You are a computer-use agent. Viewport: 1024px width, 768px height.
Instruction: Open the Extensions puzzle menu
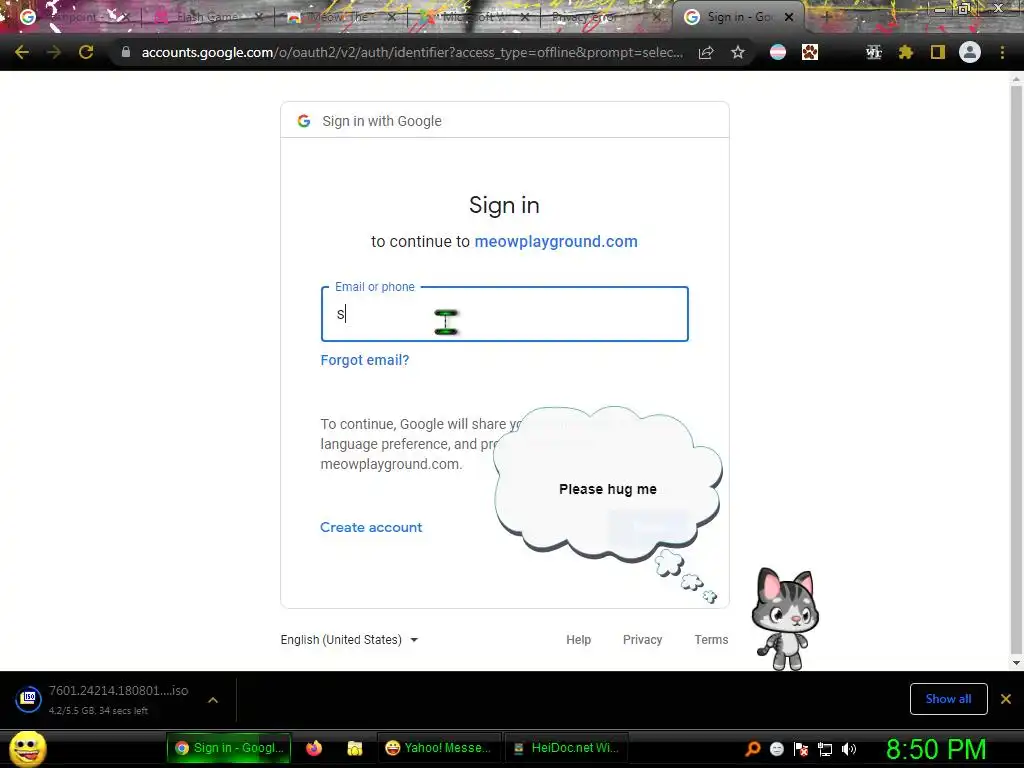point(906,52)
